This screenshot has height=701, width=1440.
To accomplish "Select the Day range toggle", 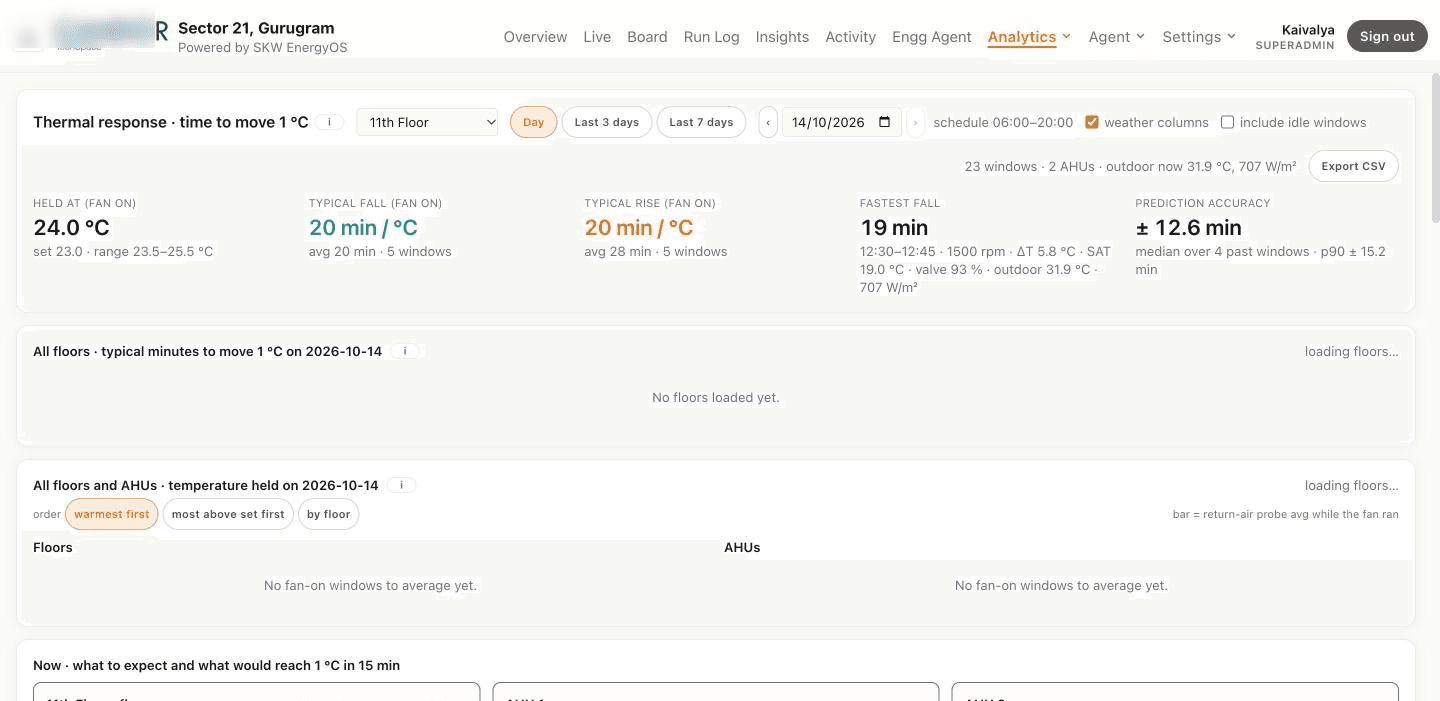I will pos(533,122).
